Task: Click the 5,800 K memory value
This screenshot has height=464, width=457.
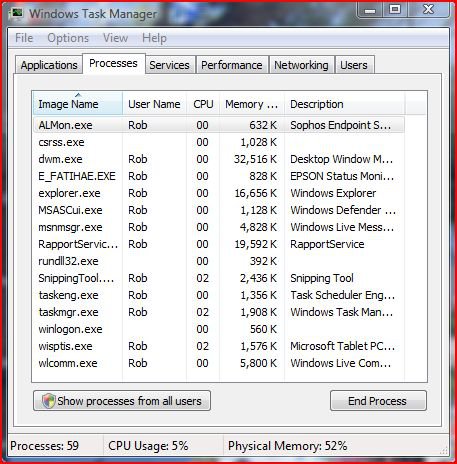Action: pyautogui.click(x=258, y=363)
